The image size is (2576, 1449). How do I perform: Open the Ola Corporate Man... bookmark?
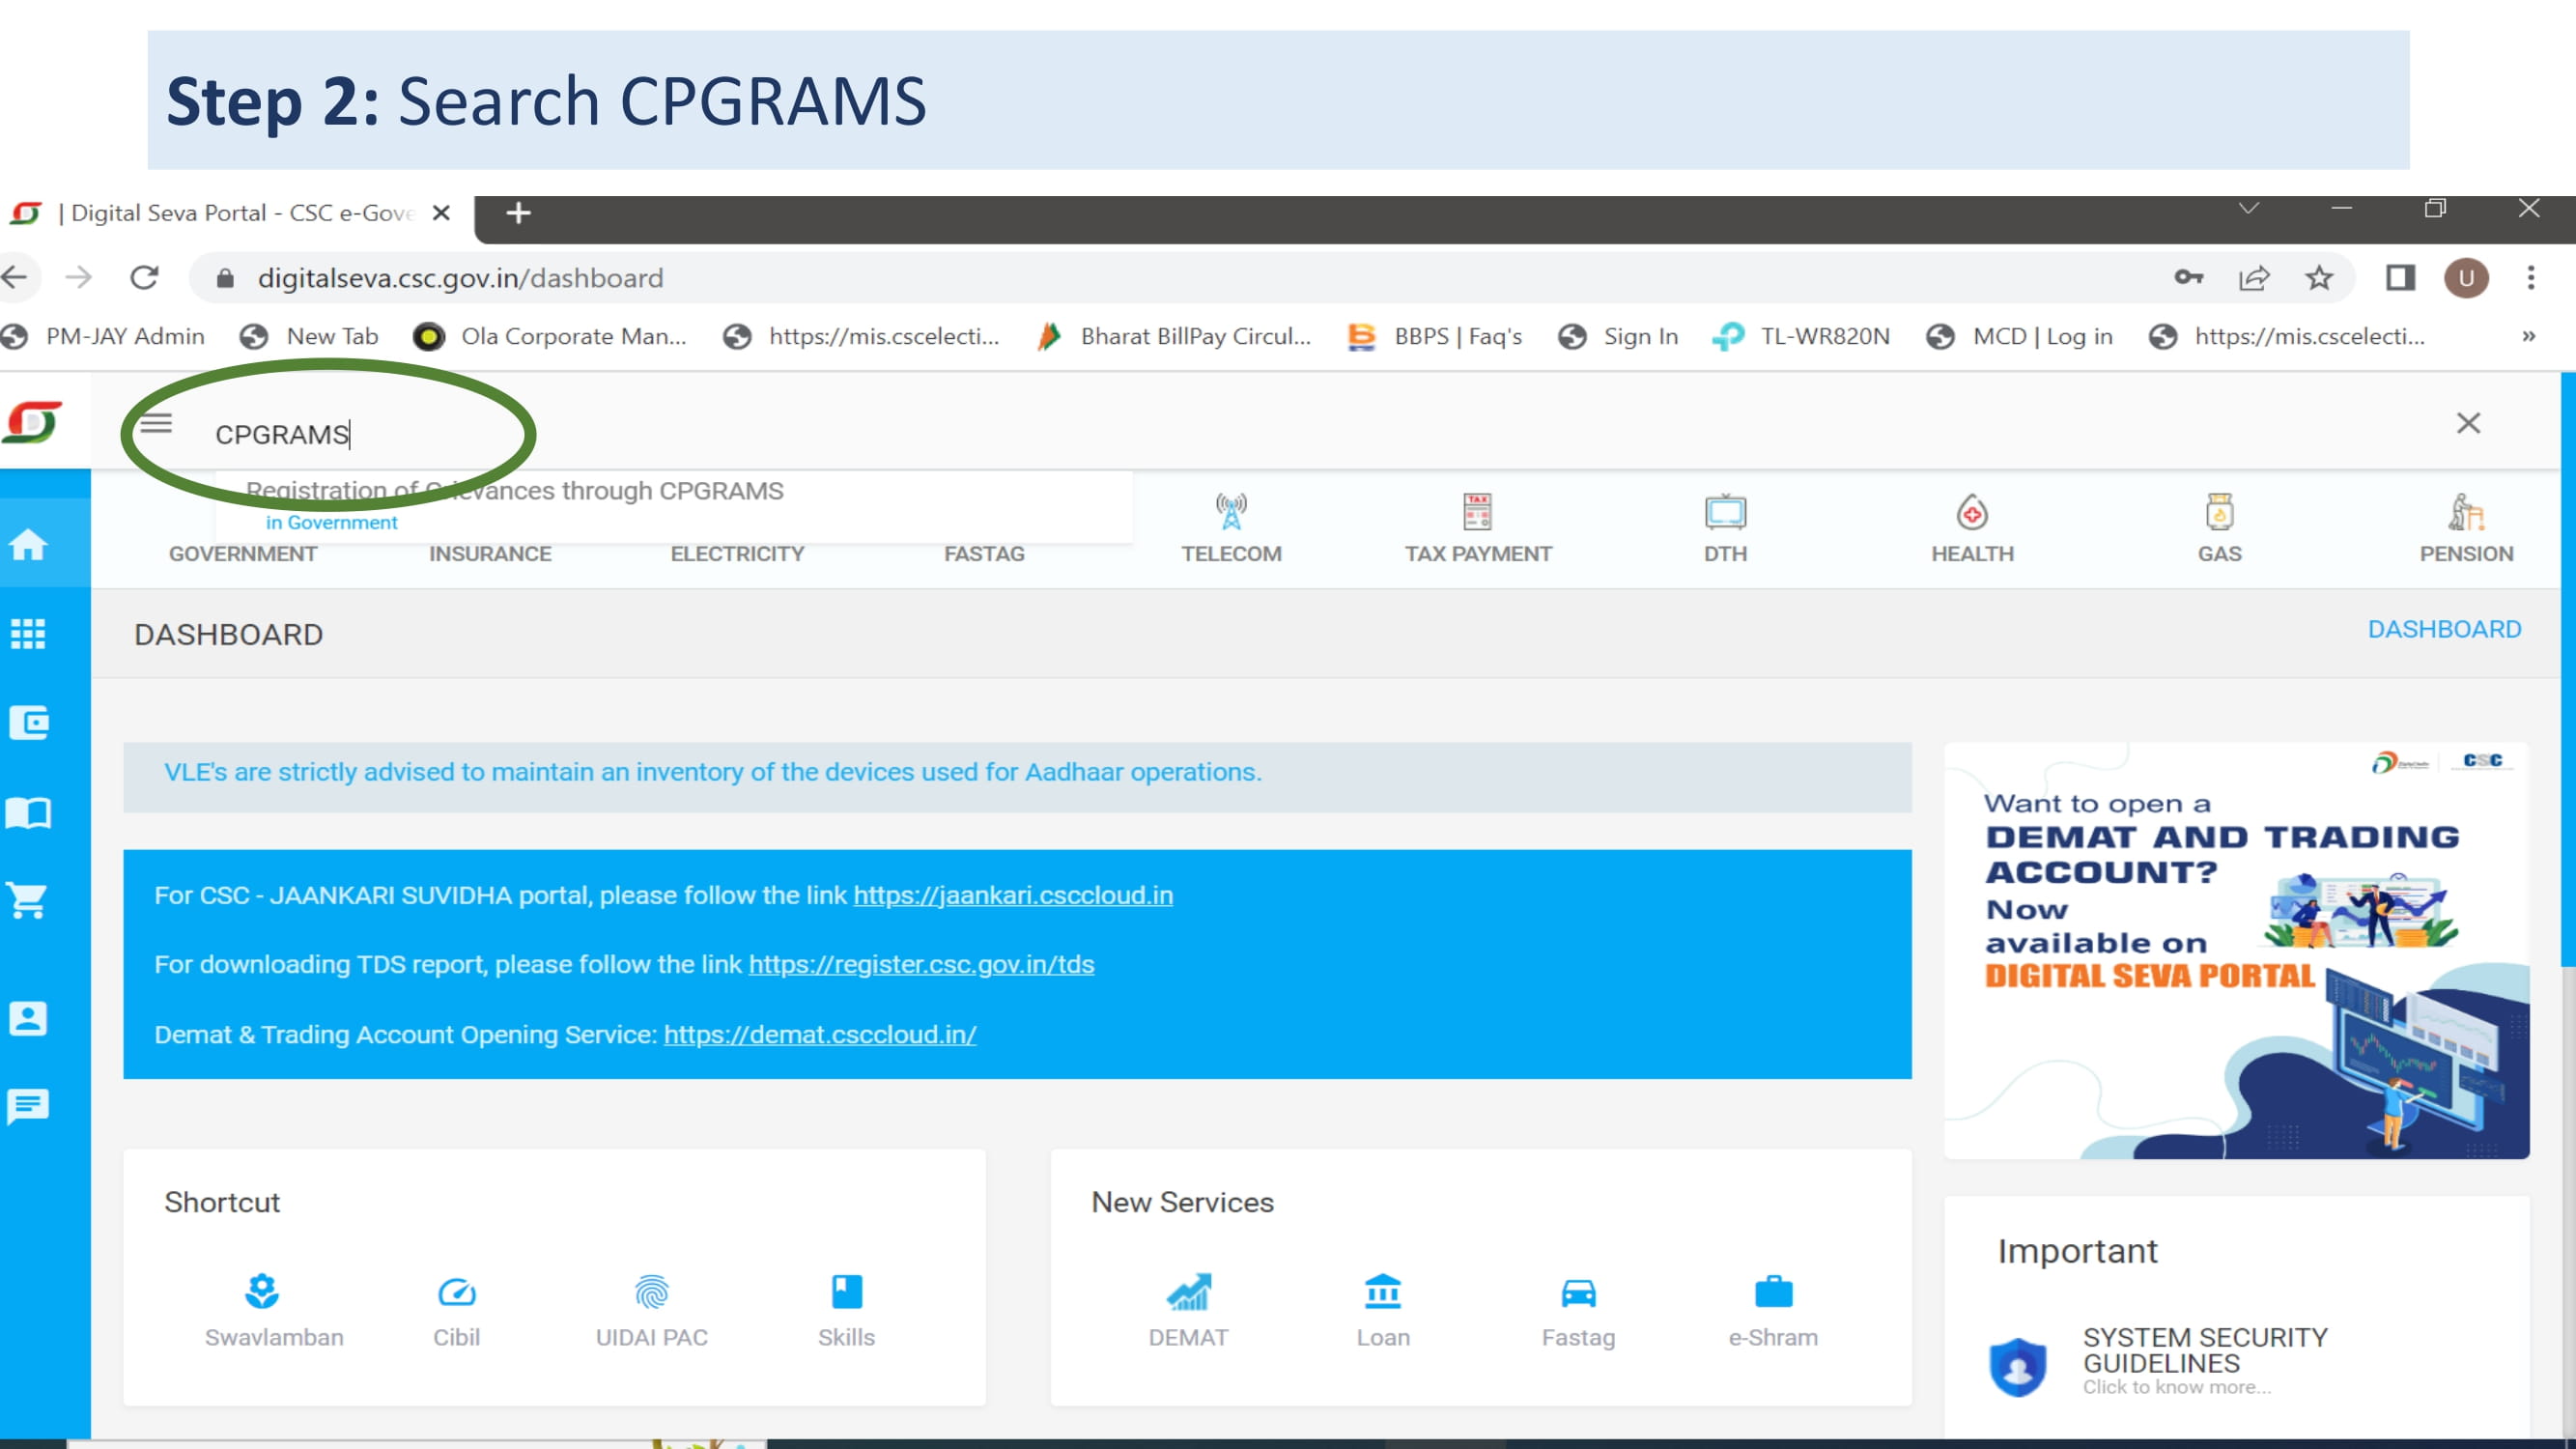pyautogui.click(x=551, y=336)
